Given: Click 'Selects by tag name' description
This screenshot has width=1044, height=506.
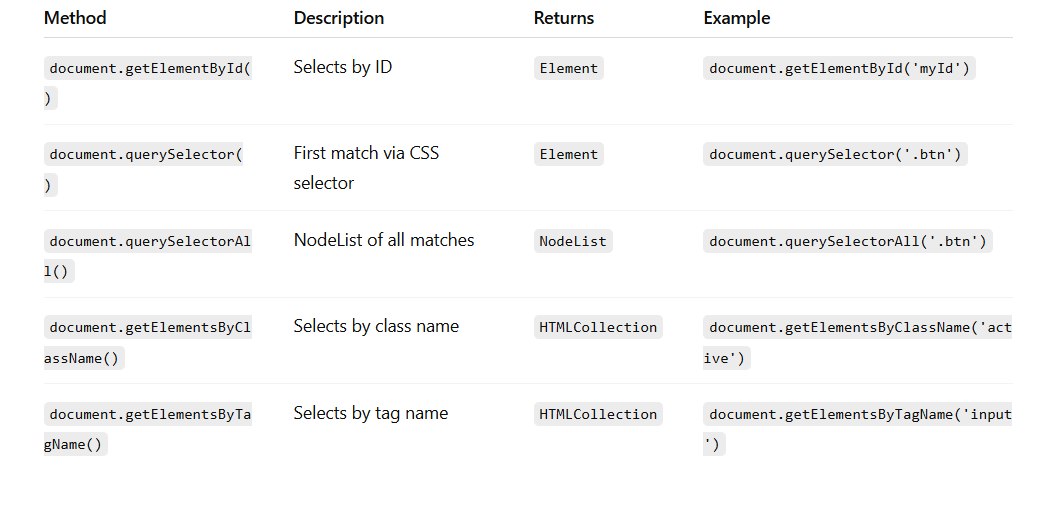Looking at the screenshot, I should point(371,413).
